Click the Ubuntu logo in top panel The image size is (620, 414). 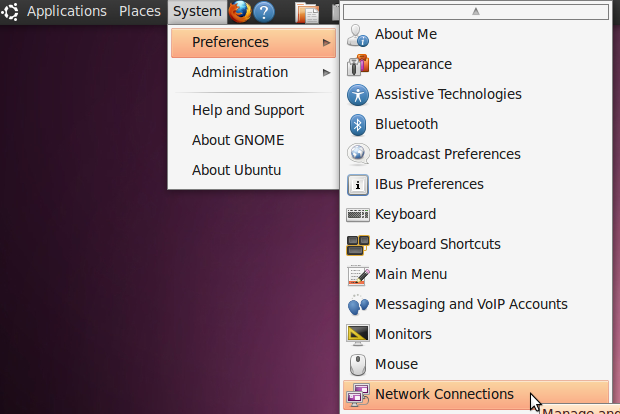tap(12, 12)
